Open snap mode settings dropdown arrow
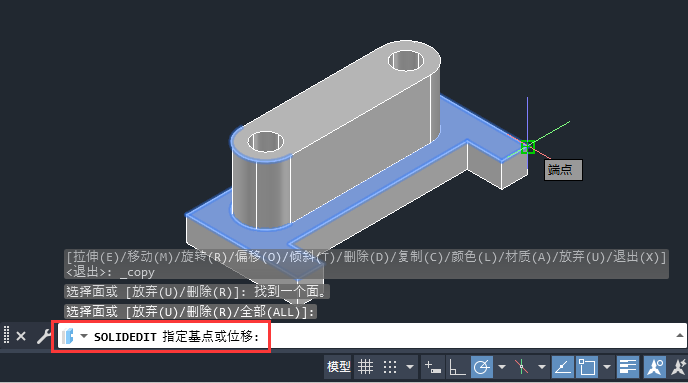Screen dimensions: 688x383 [x=410, y=367]
